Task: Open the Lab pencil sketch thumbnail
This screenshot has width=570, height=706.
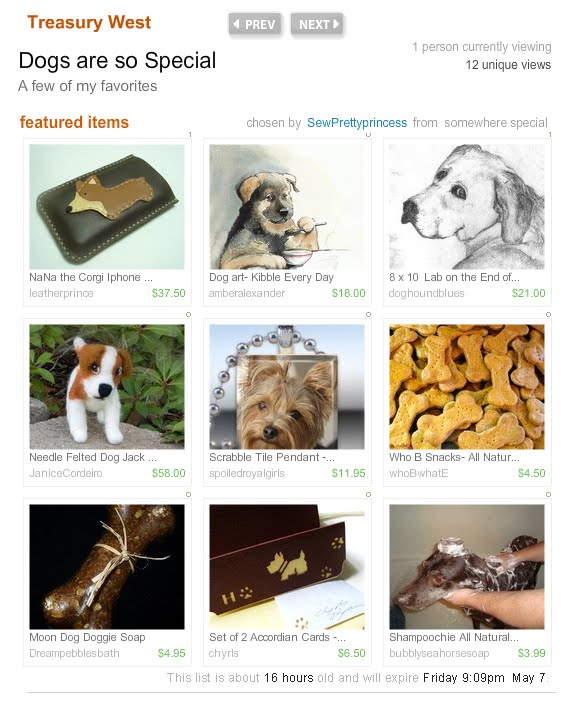Action: 467,207
